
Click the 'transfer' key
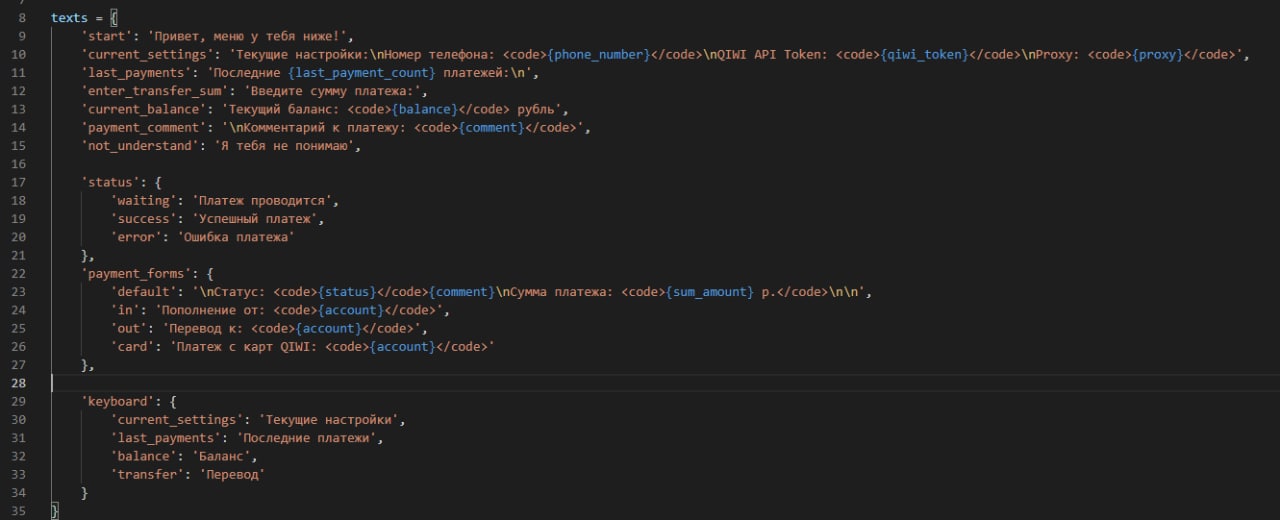[x=148, y=473]
